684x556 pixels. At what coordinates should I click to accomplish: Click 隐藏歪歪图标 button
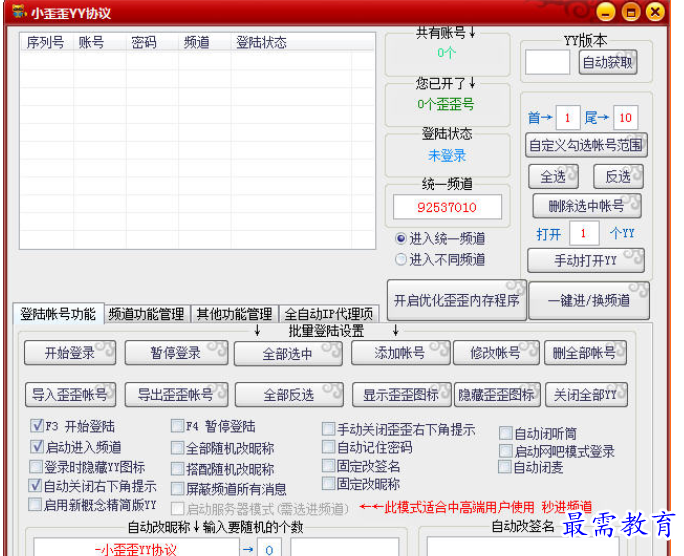(x=497, y=395)
